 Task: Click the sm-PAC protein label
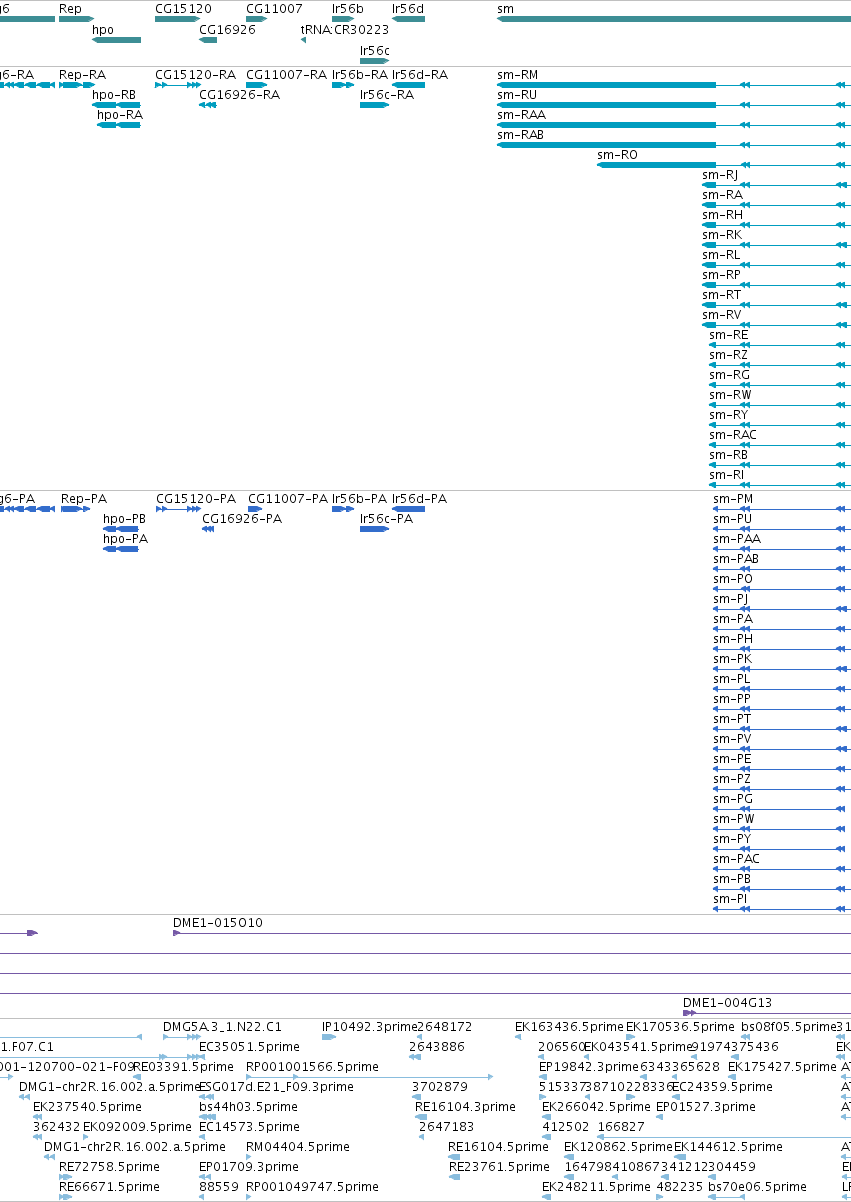click(736, 859)
